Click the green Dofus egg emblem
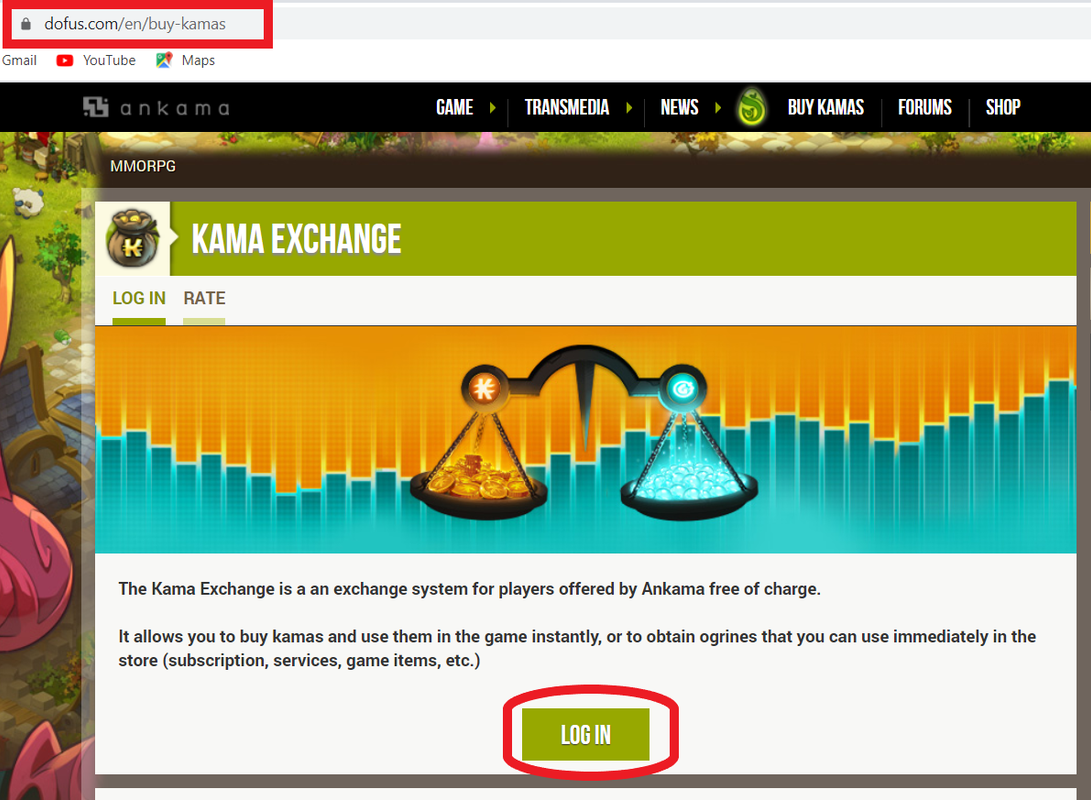 [x=751, y=108]
